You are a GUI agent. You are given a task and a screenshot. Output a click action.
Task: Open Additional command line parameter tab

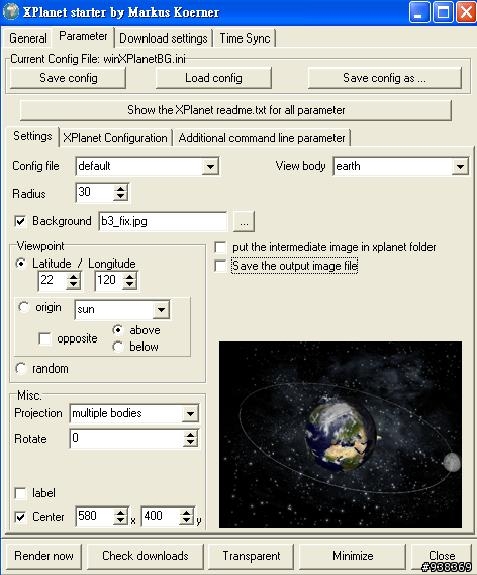[x=262, y=138]
